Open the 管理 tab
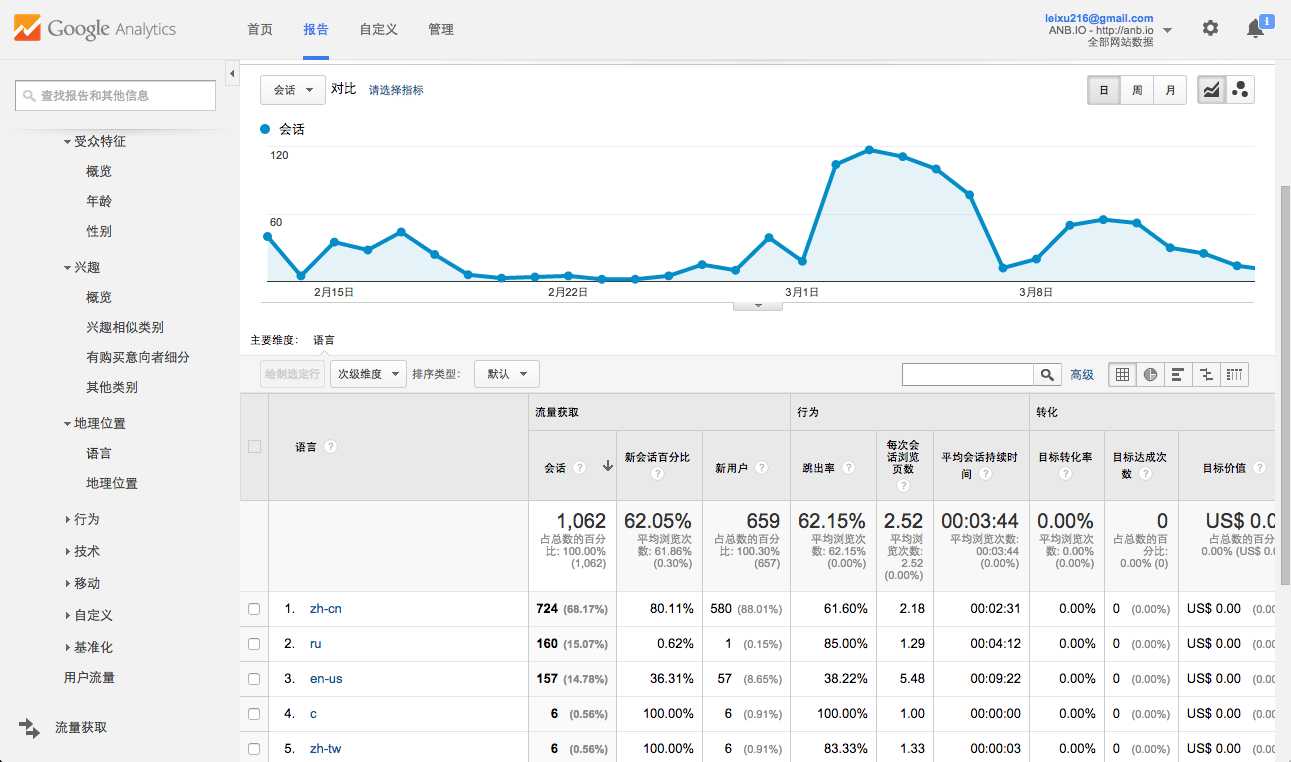Viewport: 1291px width, 762px height. [441, 30]
